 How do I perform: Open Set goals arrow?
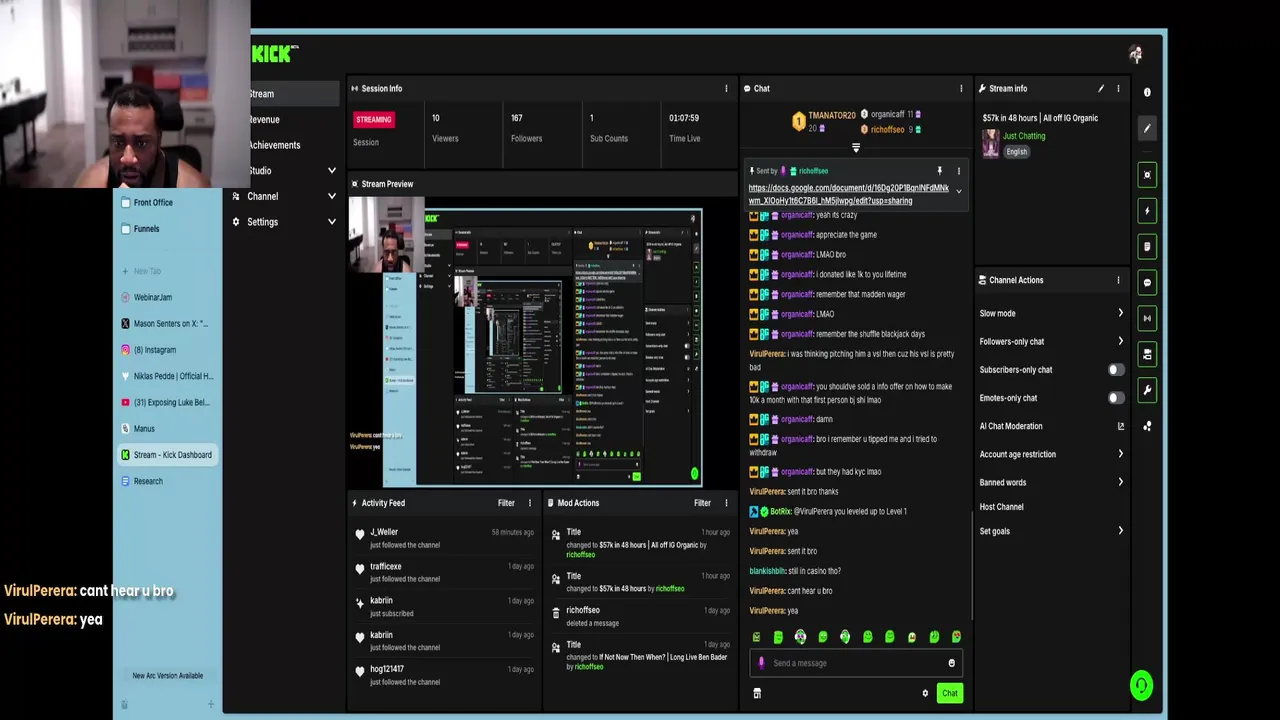(x=1120, y=531)
